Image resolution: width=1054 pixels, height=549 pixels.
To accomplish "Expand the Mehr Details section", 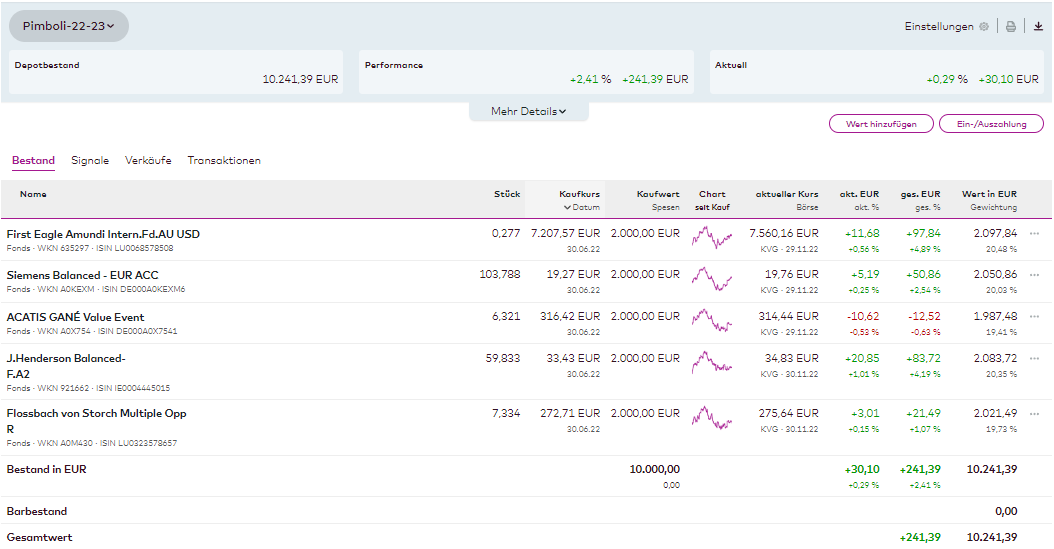I will pos(528,111).
